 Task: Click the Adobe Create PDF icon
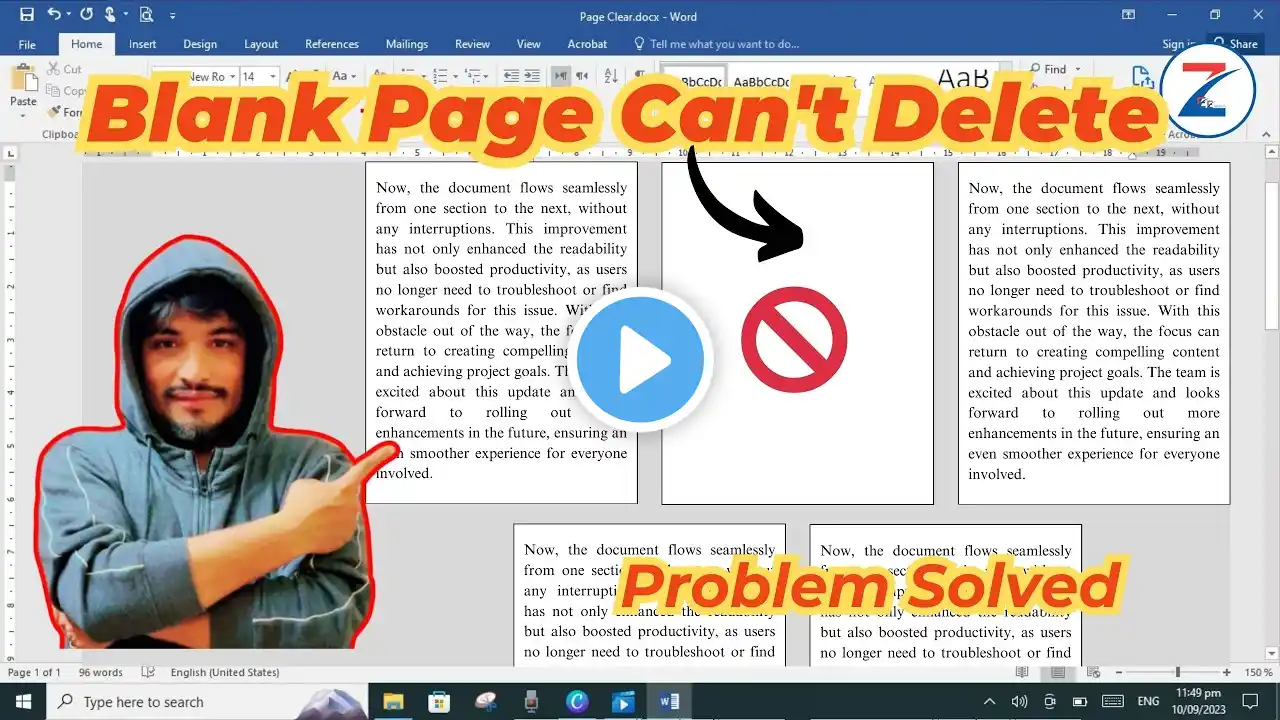(1143, 78)
